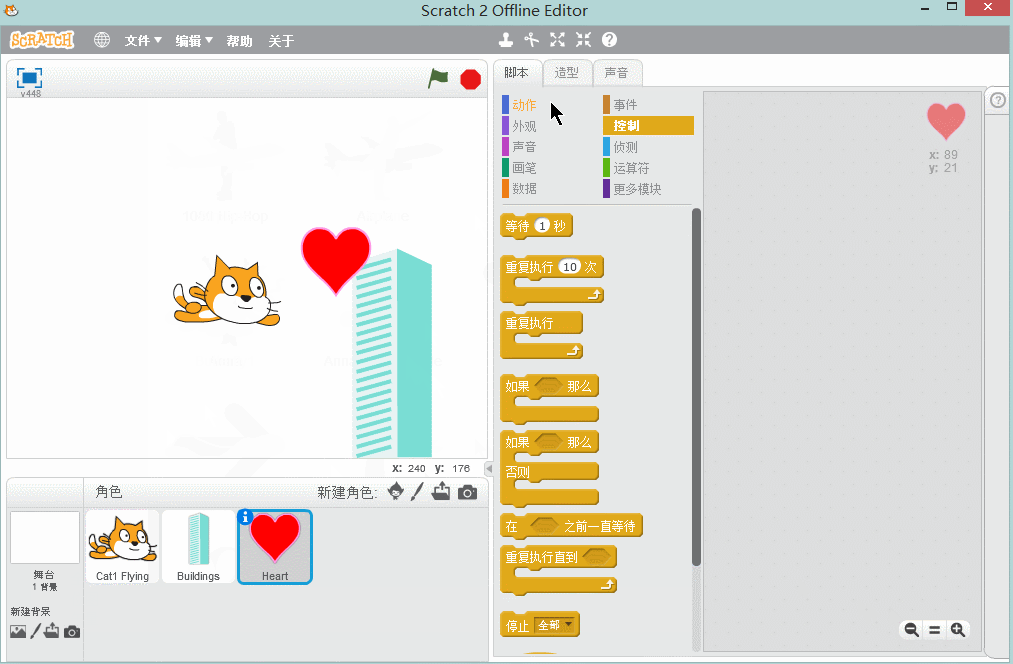Screen dimensions: 1013x664
Task: Open the language globe selector
Action: tap(100, 40)
